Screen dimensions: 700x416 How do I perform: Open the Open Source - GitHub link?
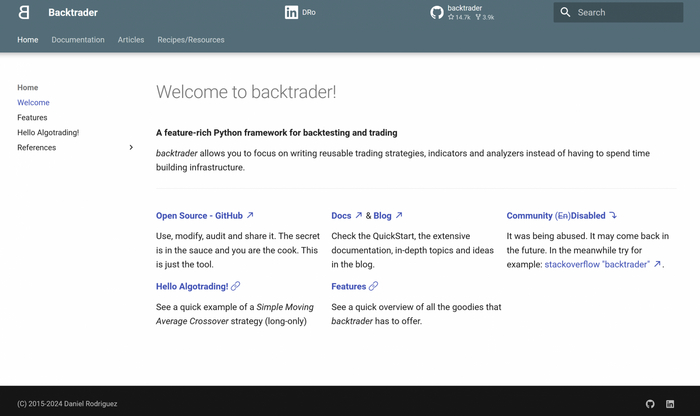point(199,215)
